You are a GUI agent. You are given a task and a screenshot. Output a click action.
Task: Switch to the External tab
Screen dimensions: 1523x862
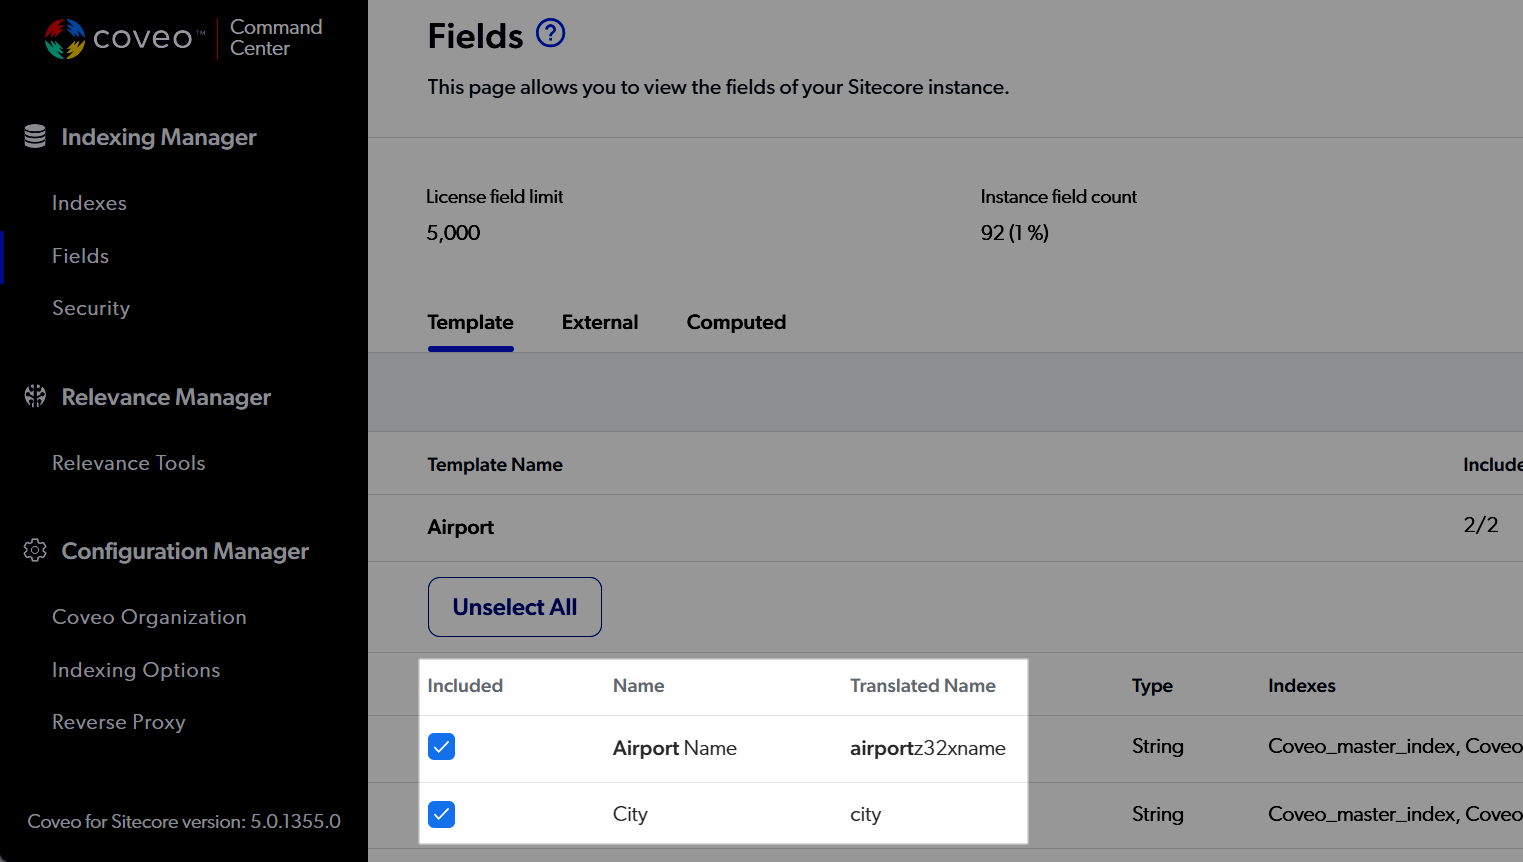600,322
